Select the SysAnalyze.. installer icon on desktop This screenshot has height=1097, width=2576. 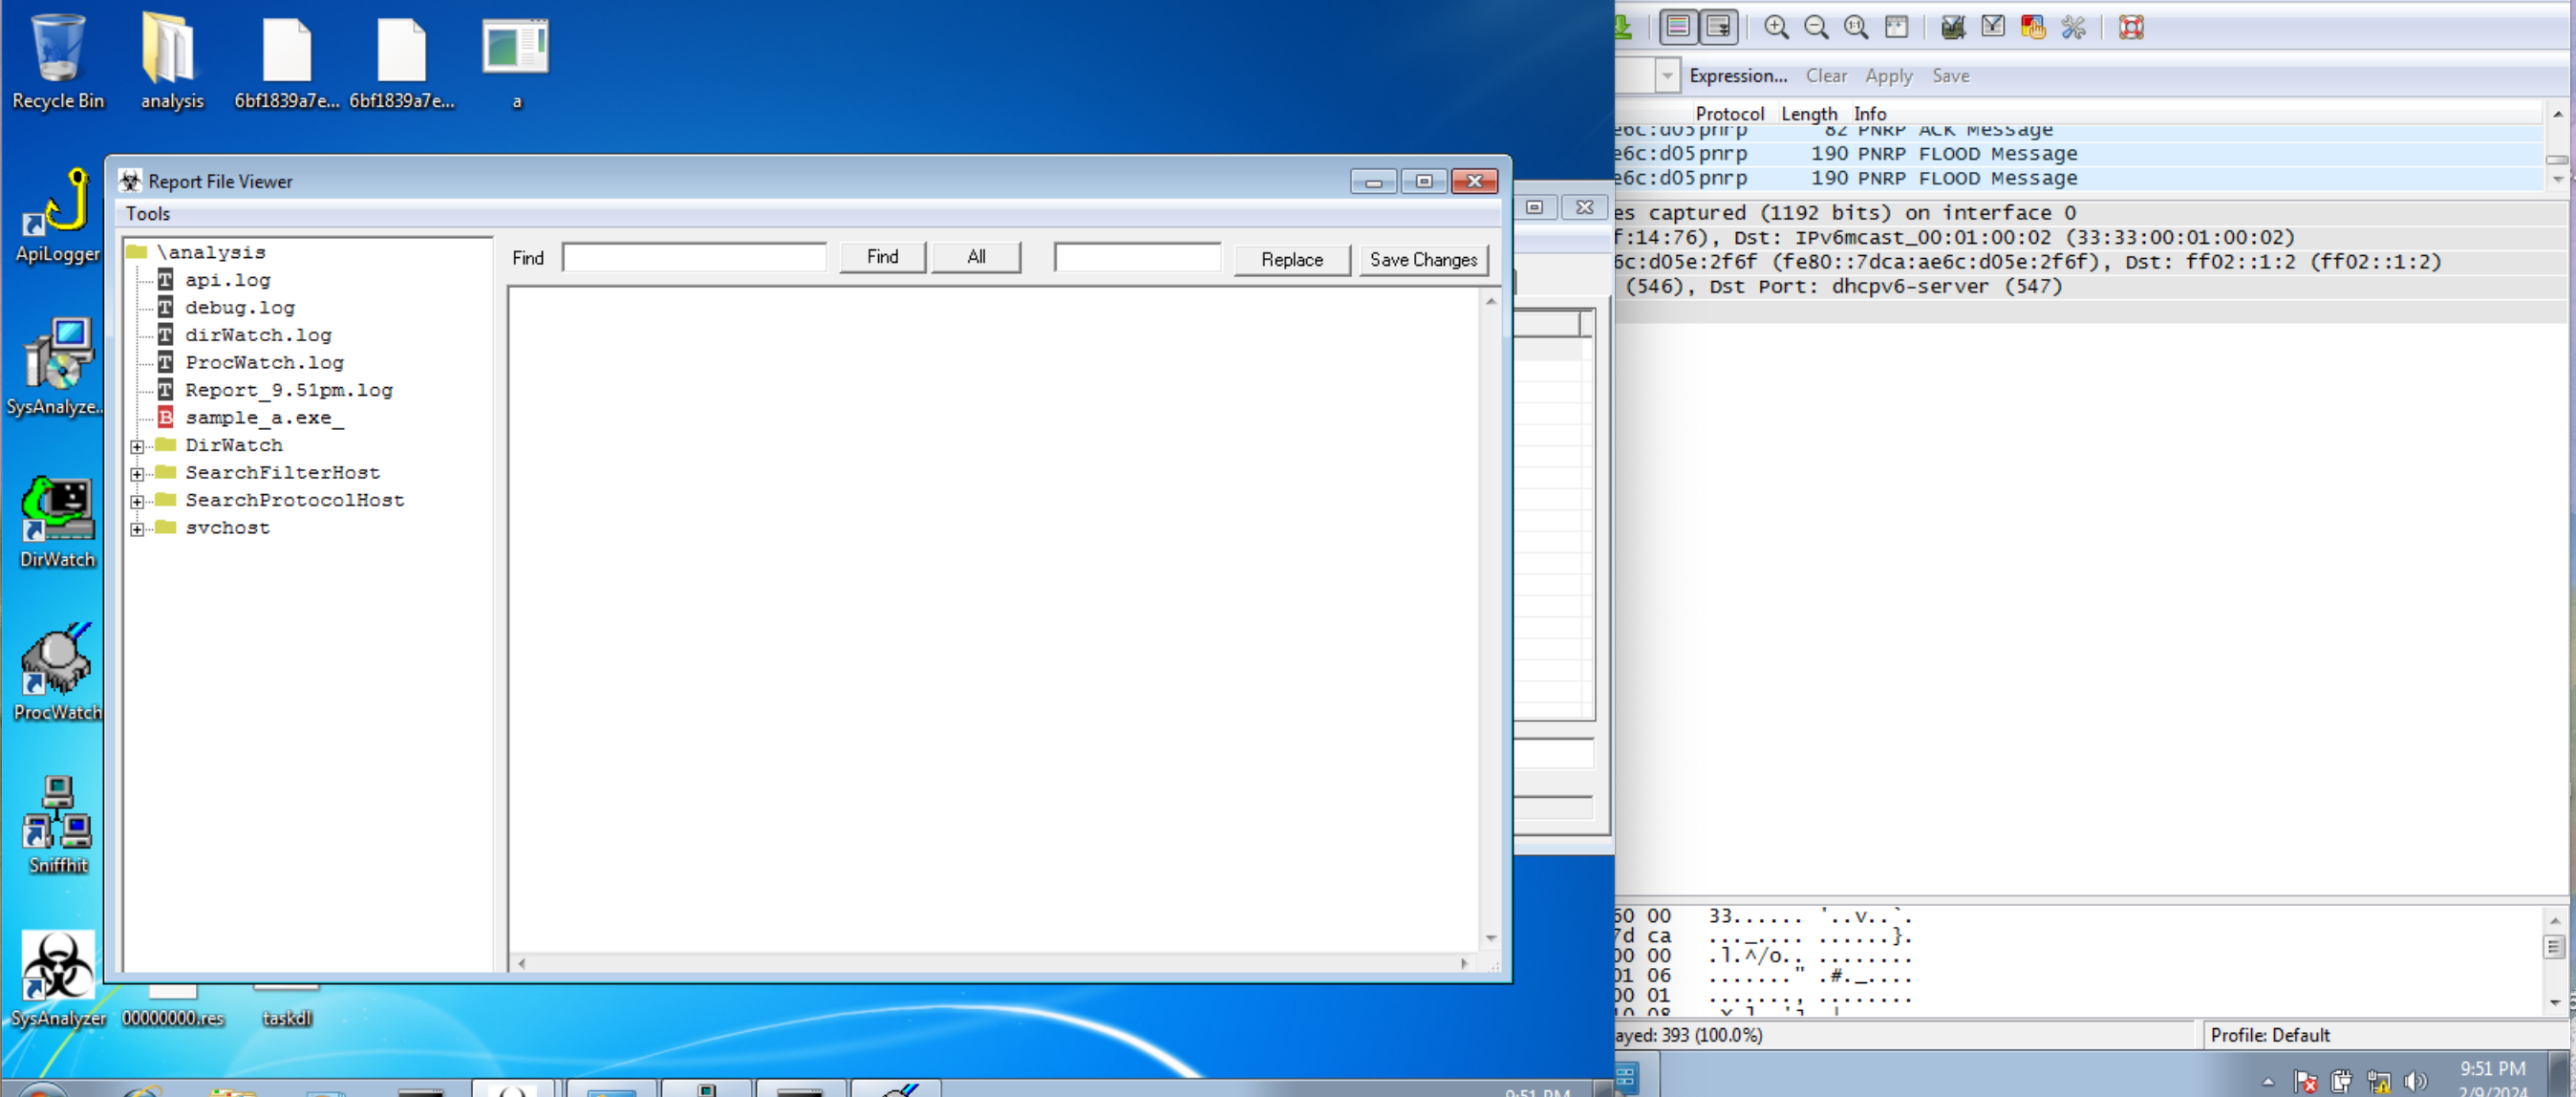click(x=56, y=368)
